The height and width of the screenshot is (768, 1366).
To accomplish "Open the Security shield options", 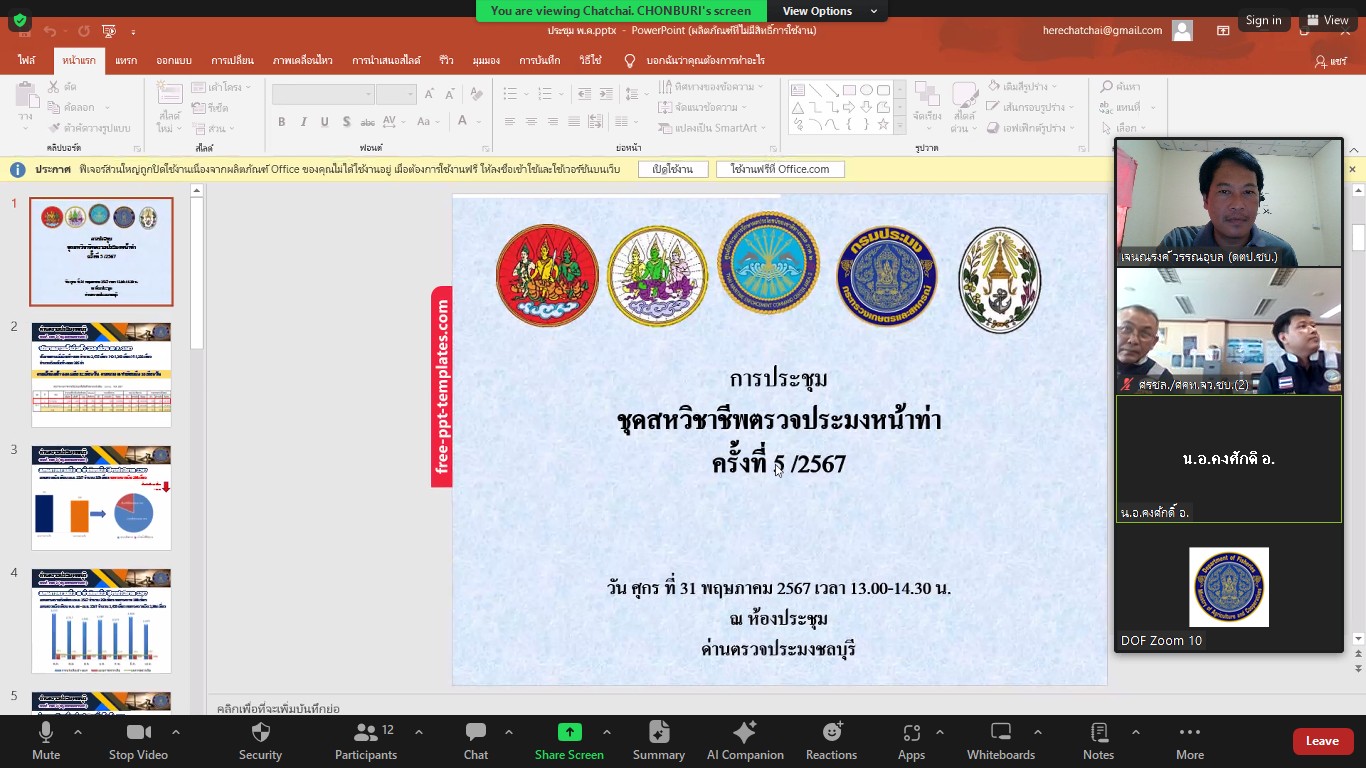I will [x=260, y=741].
